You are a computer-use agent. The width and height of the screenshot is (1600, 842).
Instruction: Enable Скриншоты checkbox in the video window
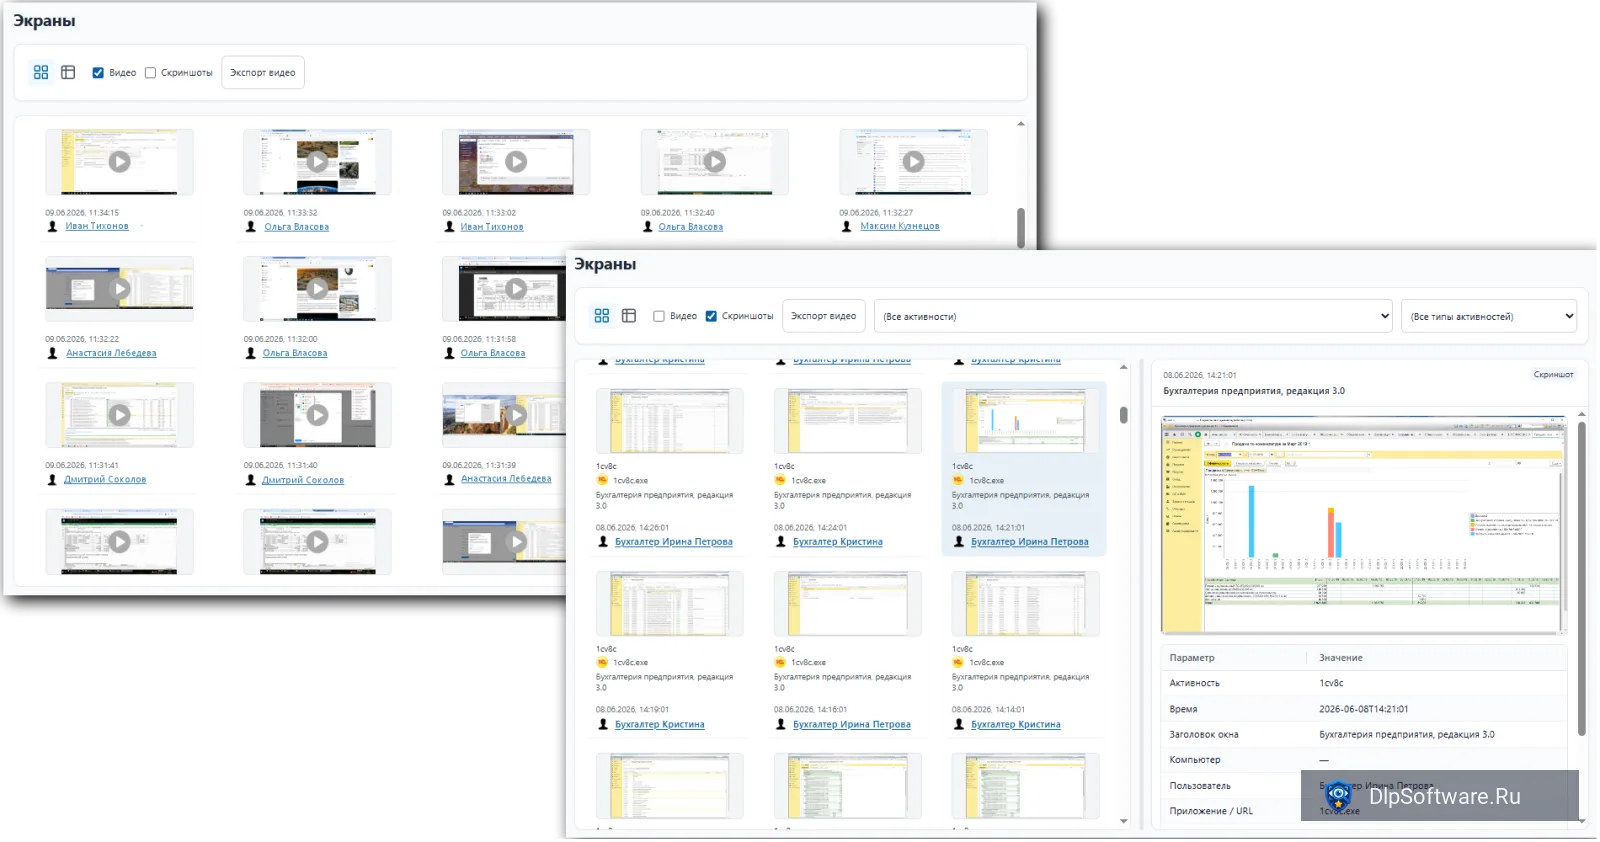(150, 73)
